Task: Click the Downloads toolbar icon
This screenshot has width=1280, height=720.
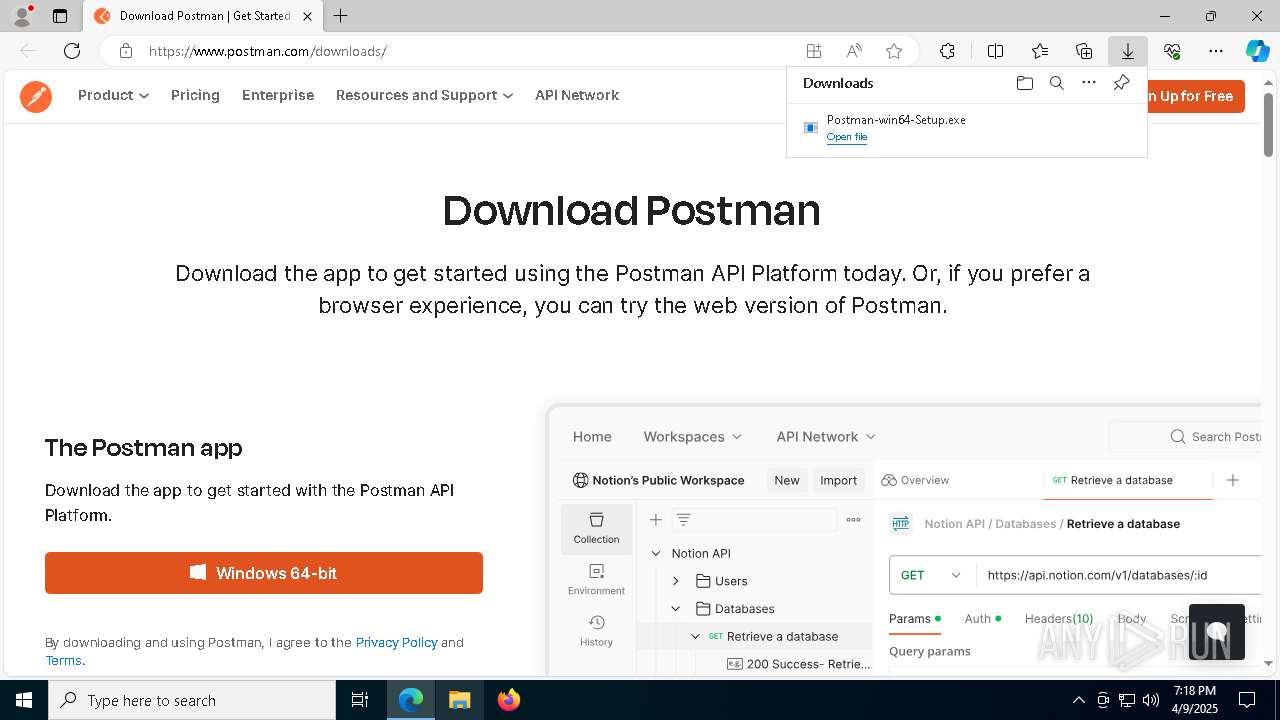Action: pyautogui.click(x=1128, y=51)
